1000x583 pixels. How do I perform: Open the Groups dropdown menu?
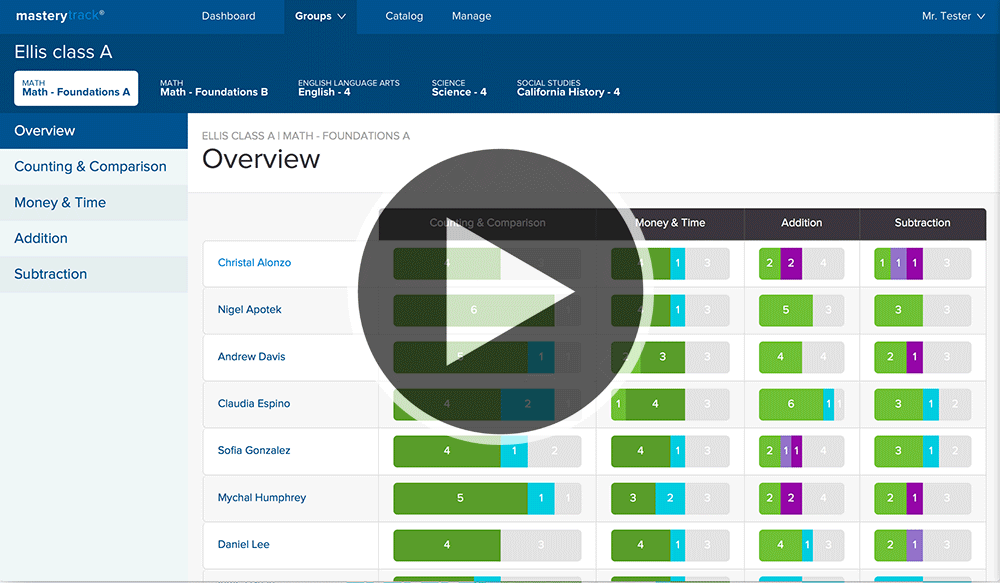(x=320, y=16)
